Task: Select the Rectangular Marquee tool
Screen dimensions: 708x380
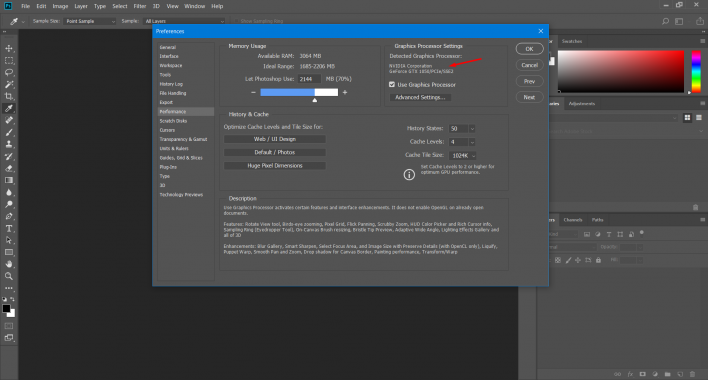Action: [x=9, y=60]
